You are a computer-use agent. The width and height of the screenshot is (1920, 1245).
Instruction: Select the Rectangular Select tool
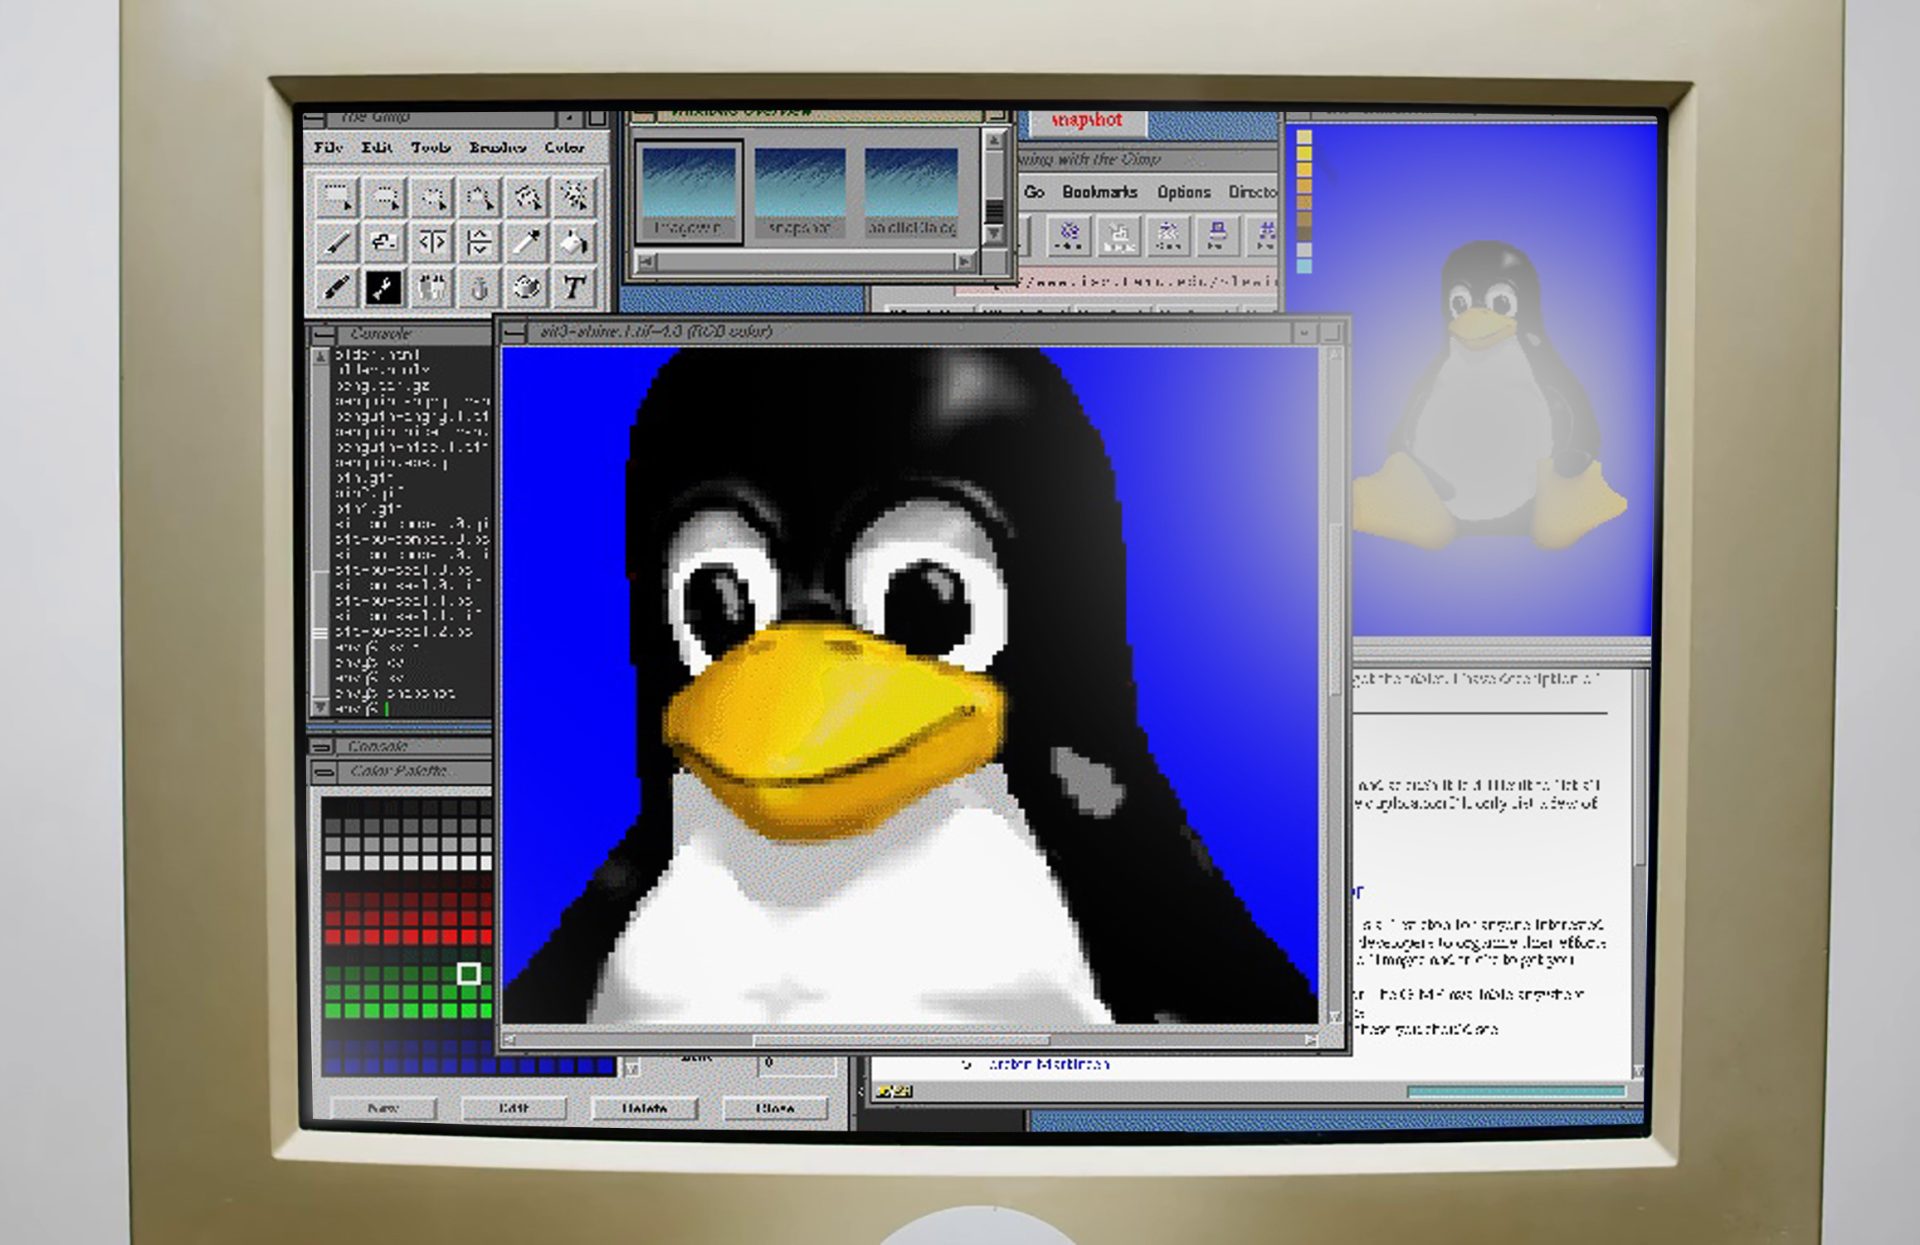[336, 196]
